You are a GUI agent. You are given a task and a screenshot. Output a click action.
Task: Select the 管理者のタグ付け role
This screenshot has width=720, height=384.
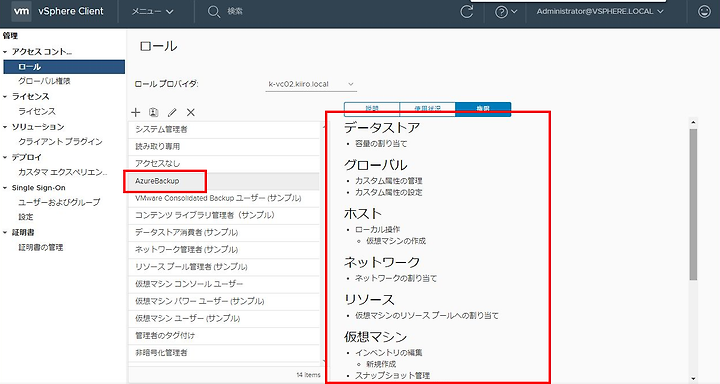pyautogui.click(x=224, y=336)
